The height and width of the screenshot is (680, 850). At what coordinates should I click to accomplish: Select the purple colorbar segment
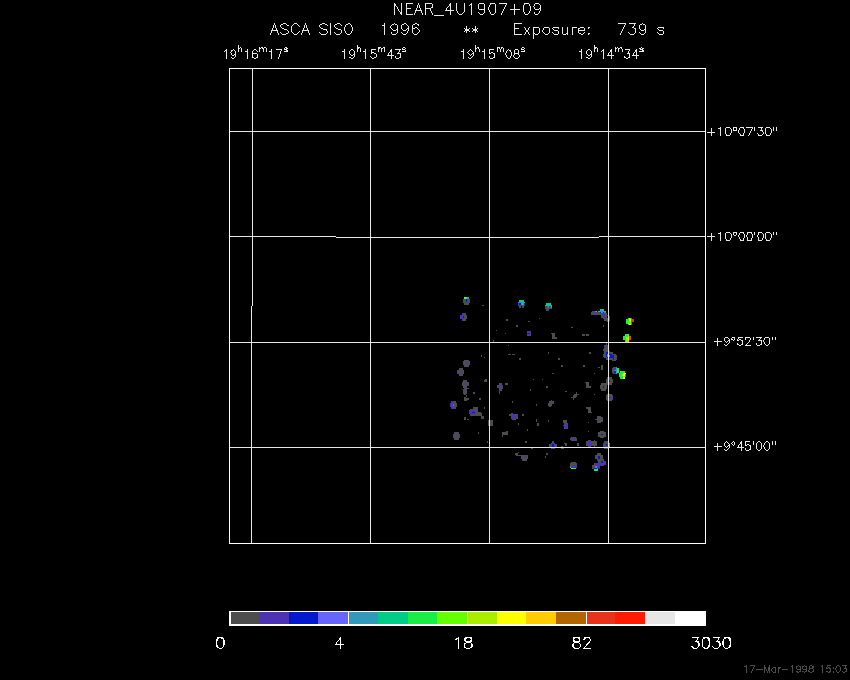tap(274, 618)
